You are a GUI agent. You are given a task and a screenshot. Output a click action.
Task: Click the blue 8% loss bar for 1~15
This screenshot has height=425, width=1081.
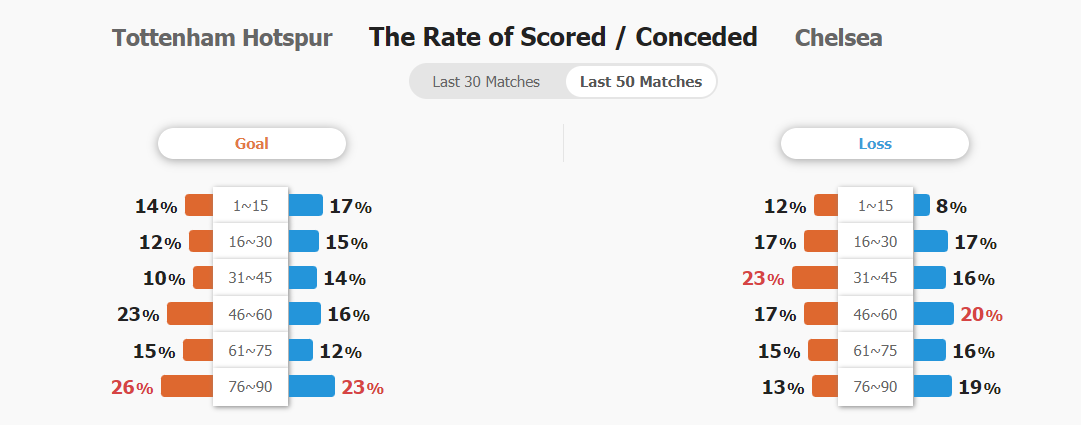click(922, 206)
